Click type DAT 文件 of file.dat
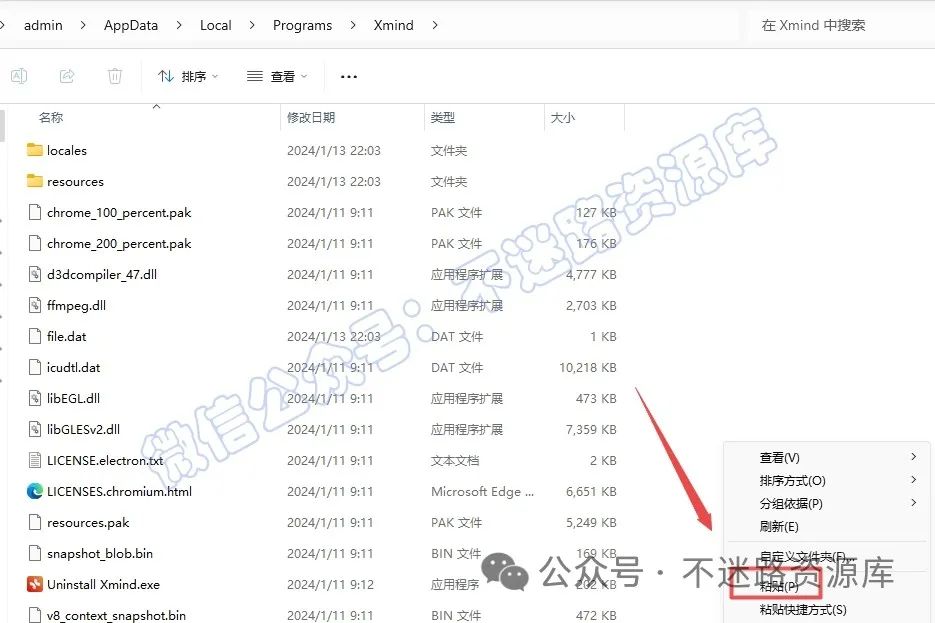 (x=457, y=336)
